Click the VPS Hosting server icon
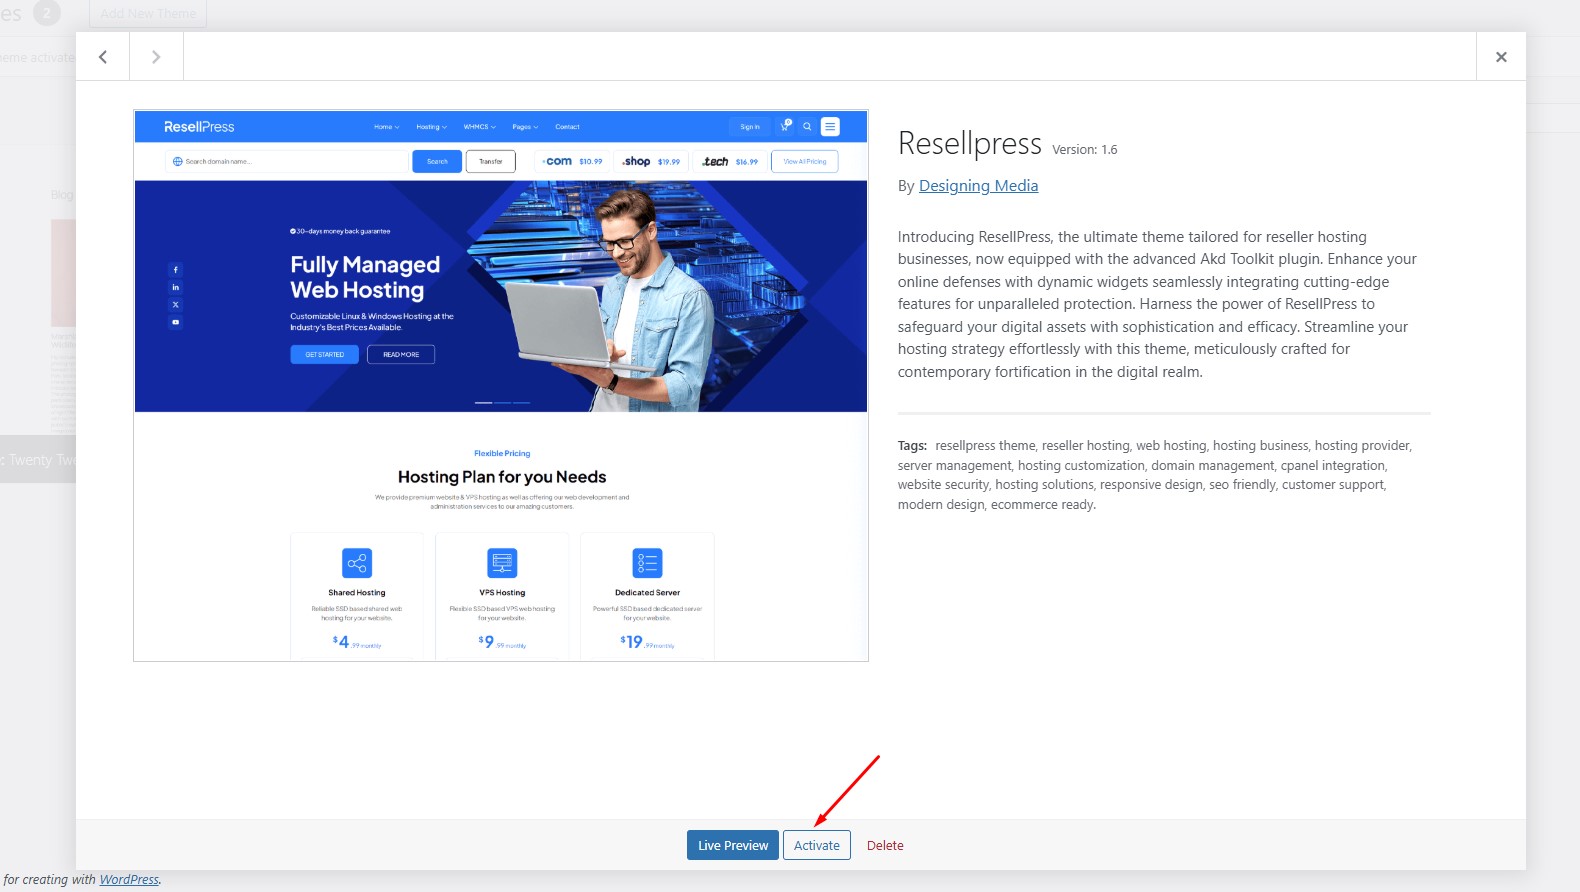Viewport: 1580px width, 892px height. [x=502, y=563]
